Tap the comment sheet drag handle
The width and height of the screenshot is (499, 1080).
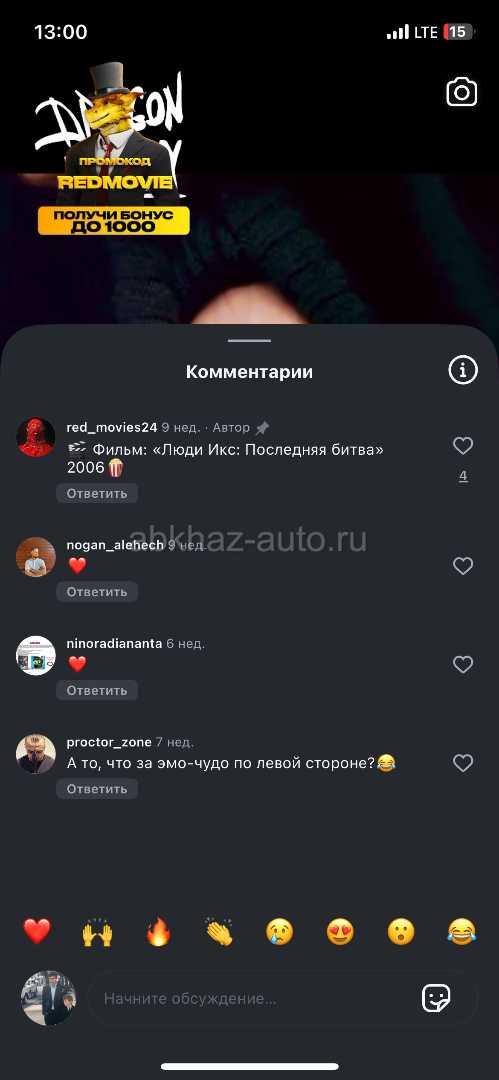tap(250, 340)
